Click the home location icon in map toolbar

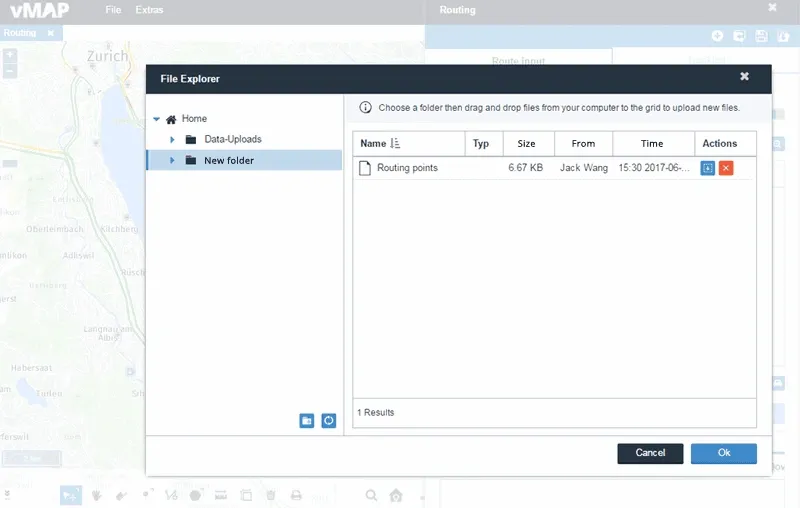click(x=396, y=495)
